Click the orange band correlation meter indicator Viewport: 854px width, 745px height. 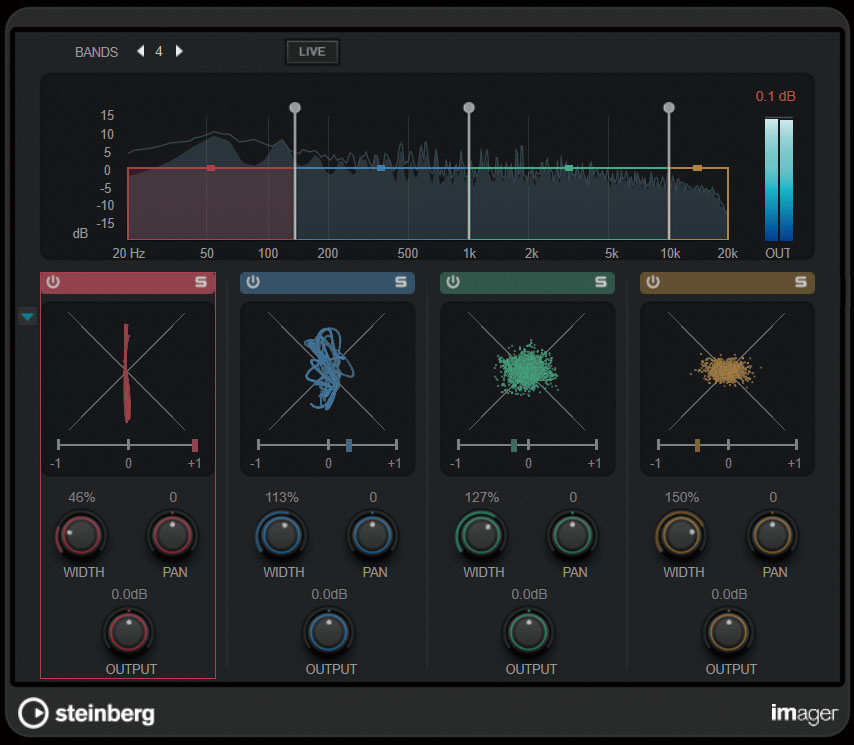tap(697, 445)
